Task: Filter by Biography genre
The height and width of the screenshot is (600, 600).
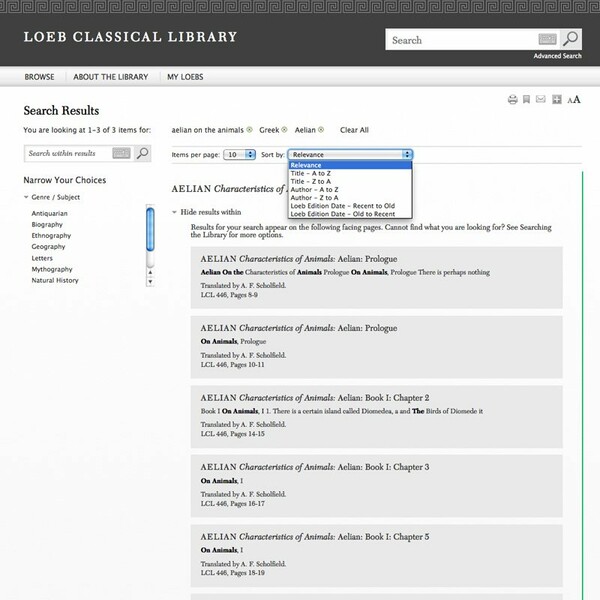Action: click(x=47, y=225)
